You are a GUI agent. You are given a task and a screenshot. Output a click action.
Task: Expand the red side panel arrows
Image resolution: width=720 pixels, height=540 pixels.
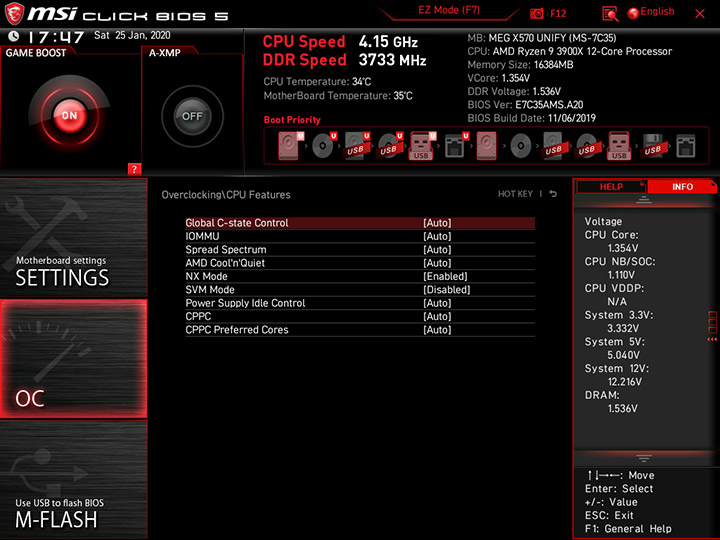pyautogui.click(x=712, y=339)
